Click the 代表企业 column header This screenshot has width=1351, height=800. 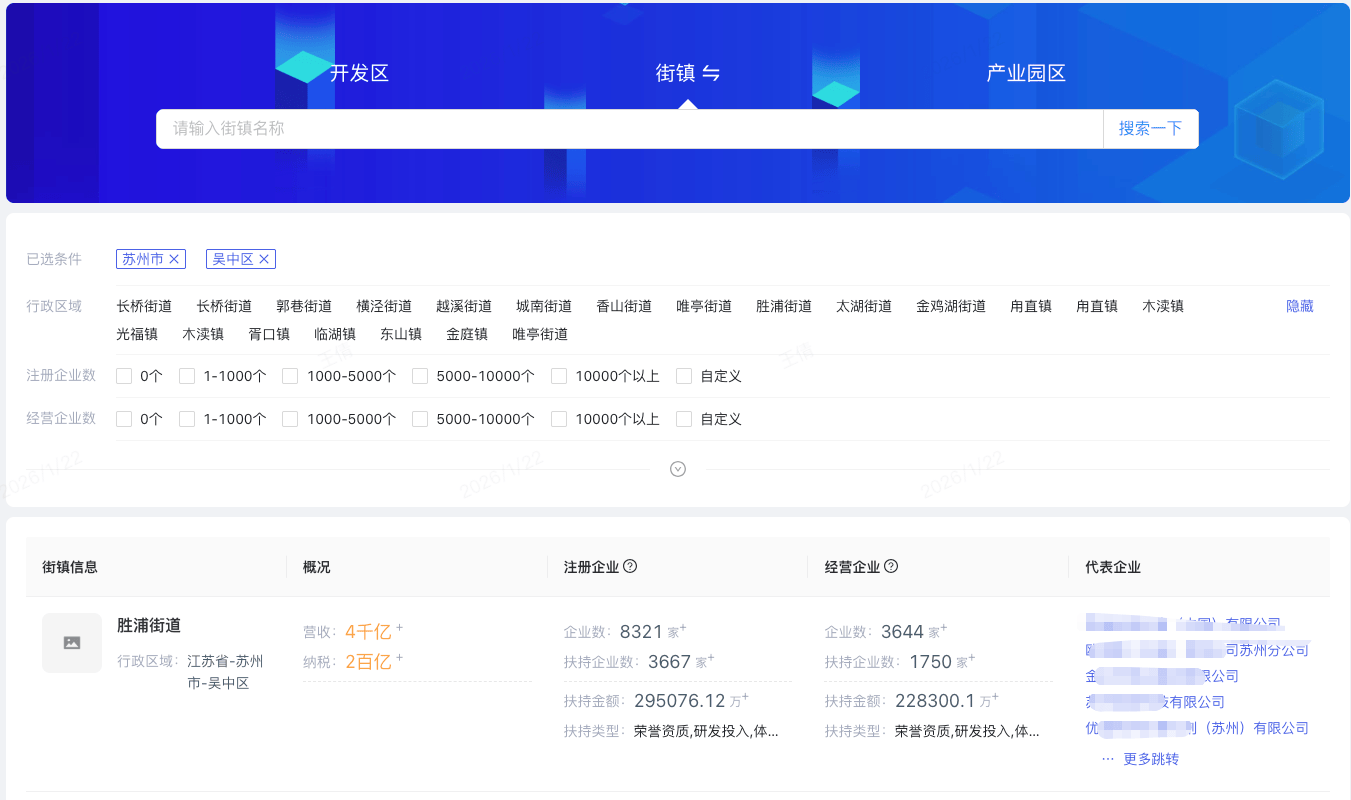click(x=1113, y=567)
